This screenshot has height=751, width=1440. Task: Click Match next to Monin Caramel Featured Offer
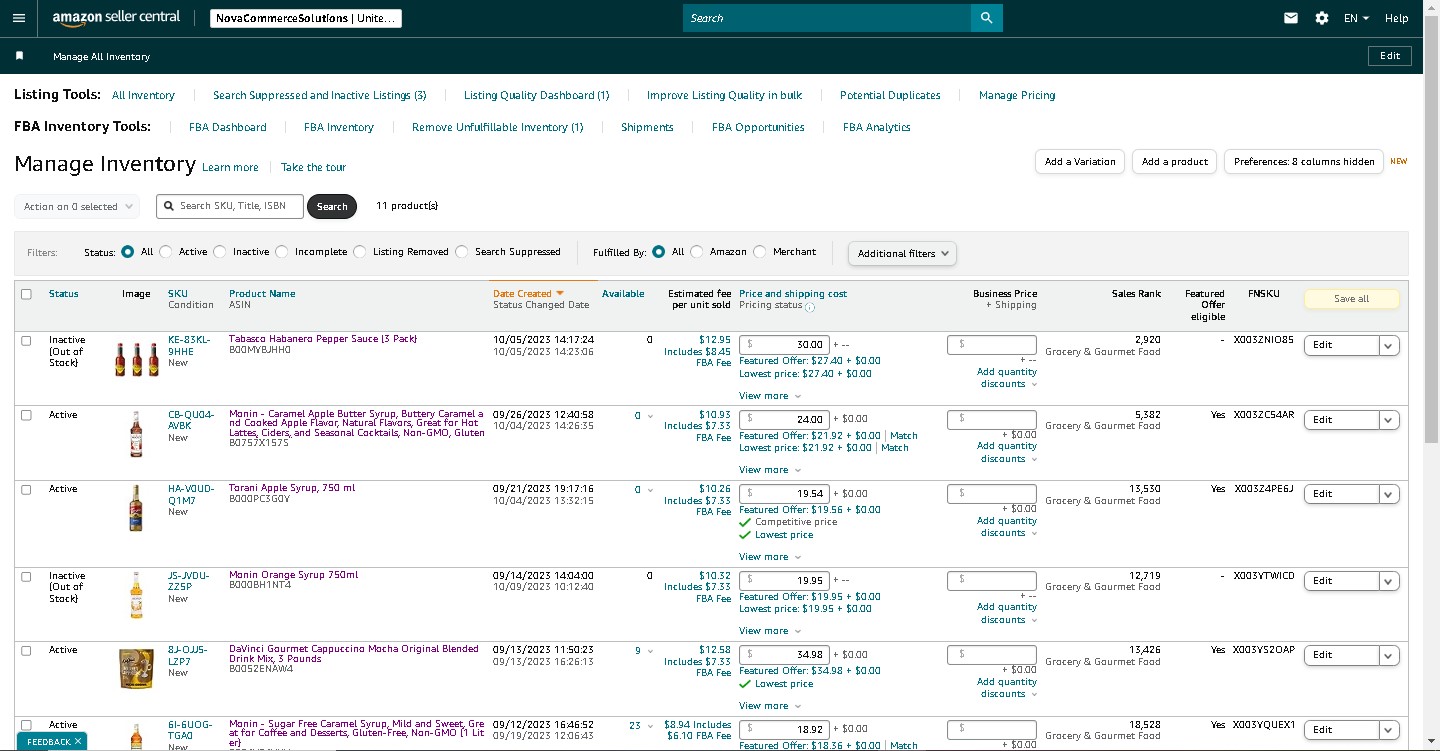(x=903, y=436)
